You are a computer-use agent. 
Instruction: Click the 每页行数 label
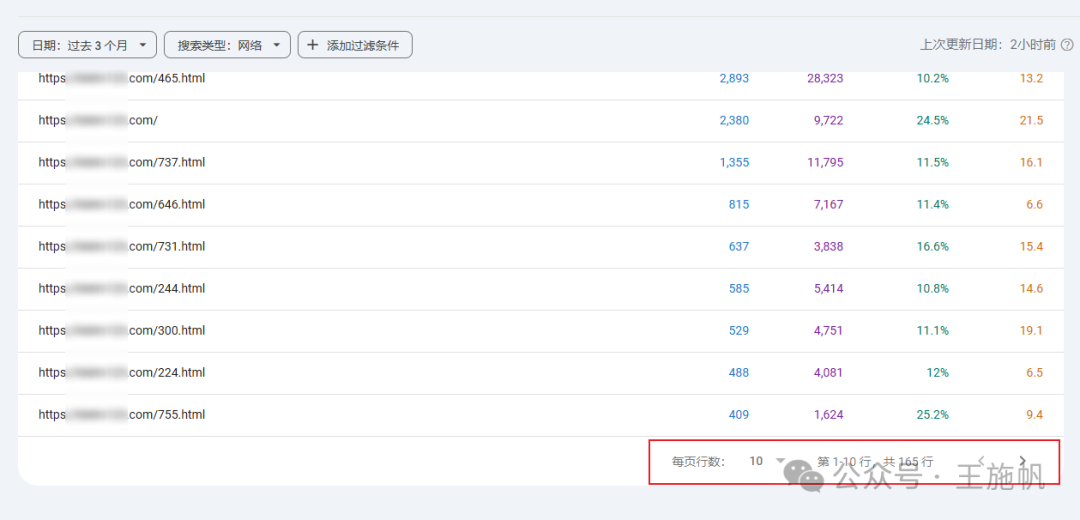698,461
